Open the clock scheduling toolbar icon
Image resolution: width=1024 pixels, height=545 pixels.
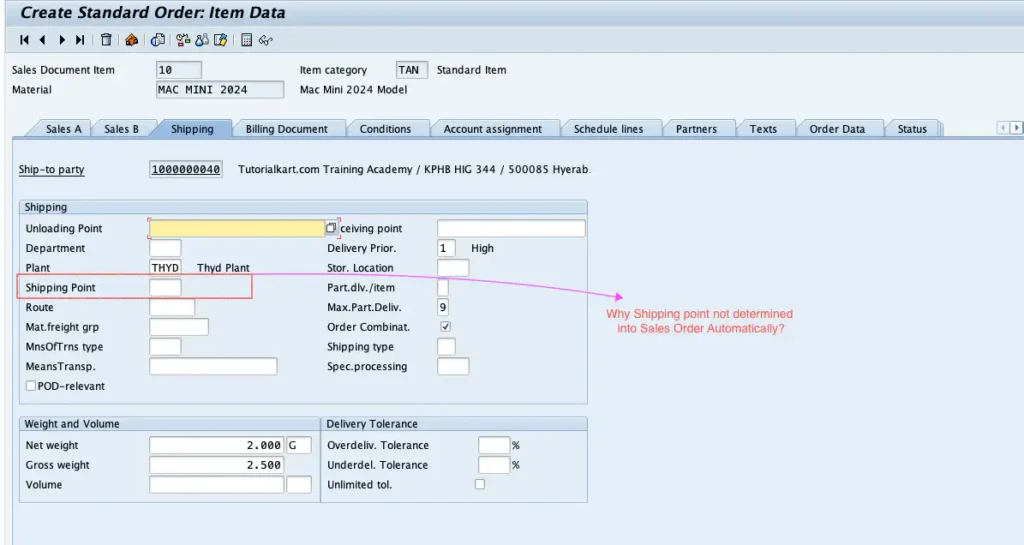(x=183, y=40)
